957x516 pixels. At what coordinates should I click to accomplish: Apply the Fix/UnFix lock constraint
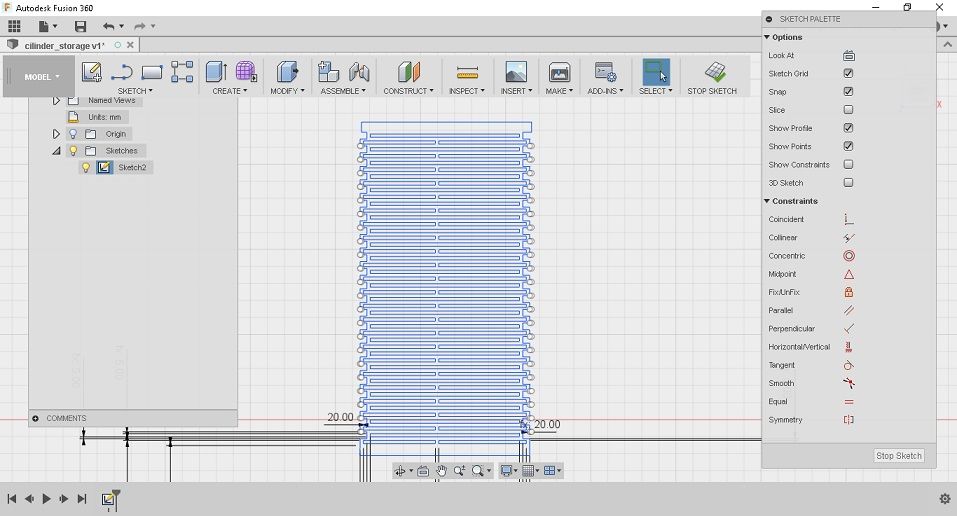click(848, 292)
